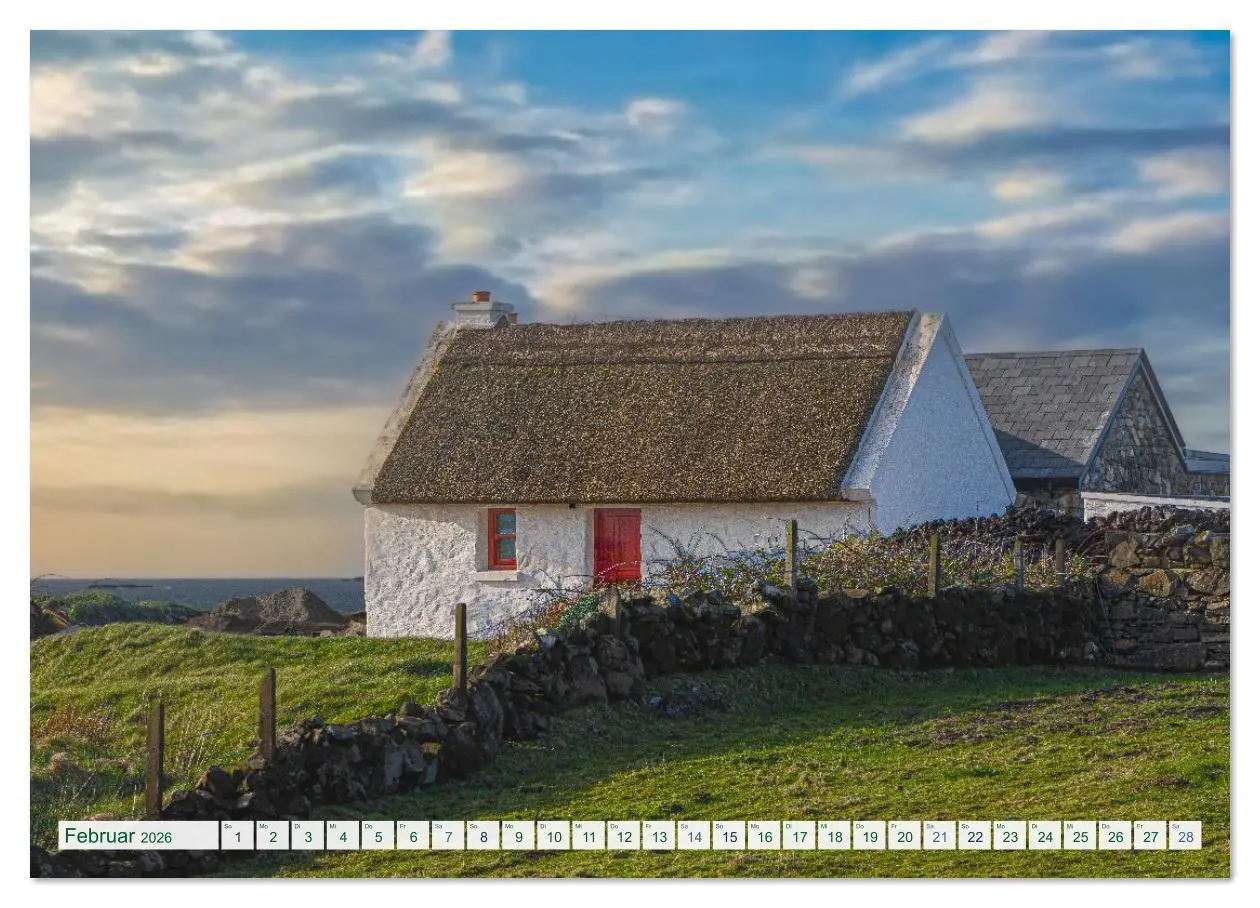Select day 1 in the calendar strip
Screen dimensions: 1260x908
coord(237,836)
